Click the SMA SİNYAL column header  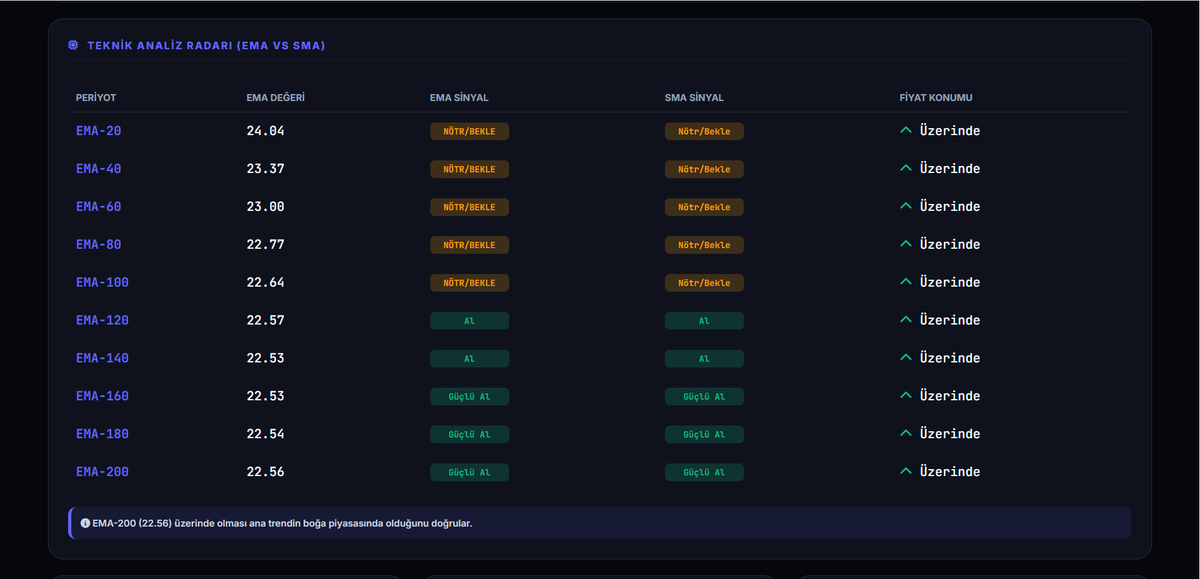coord(694,98)
